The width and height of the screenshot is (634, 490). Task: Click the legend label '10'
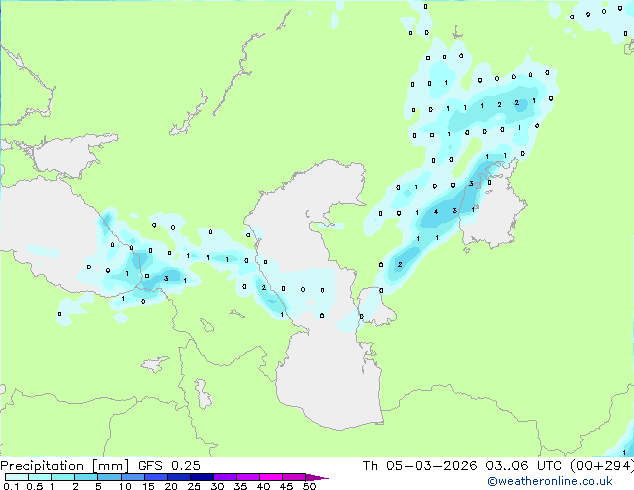click(125, 486)
